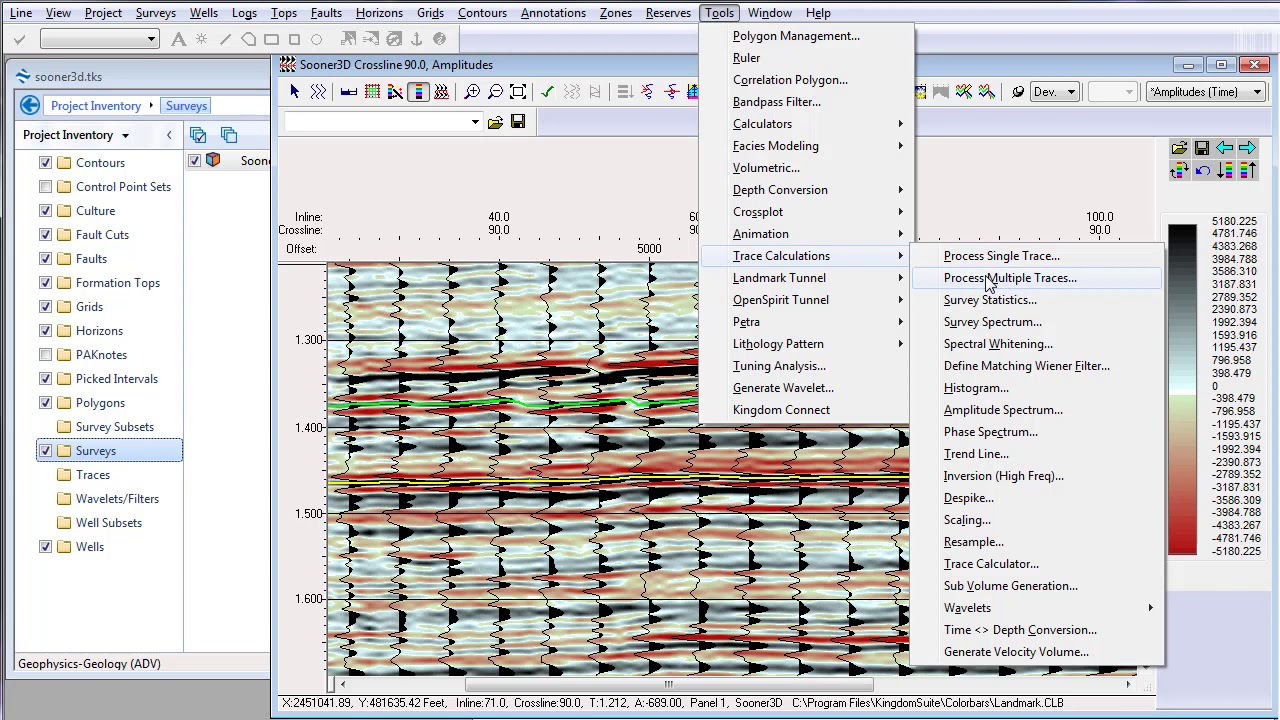Toggle the color bar display icon

point(418,92)
